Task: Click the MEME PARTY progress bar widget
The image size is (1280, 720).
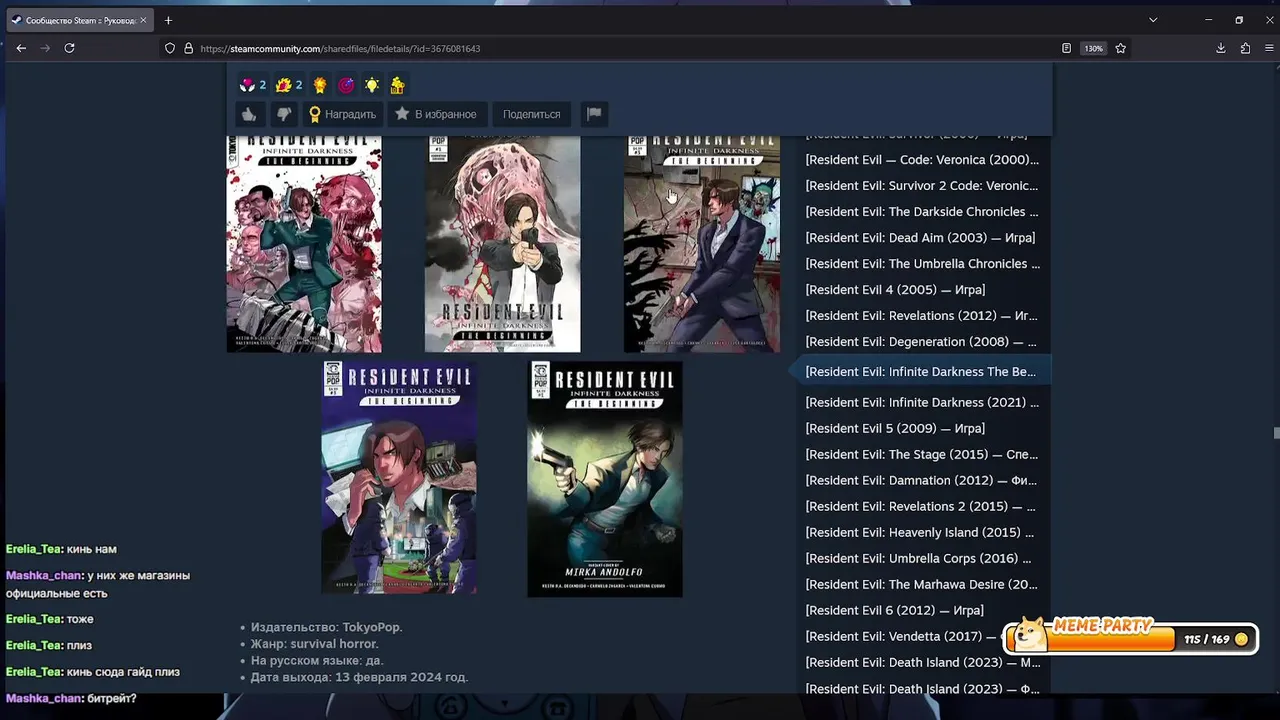Action: click(x=1130, y=635)
